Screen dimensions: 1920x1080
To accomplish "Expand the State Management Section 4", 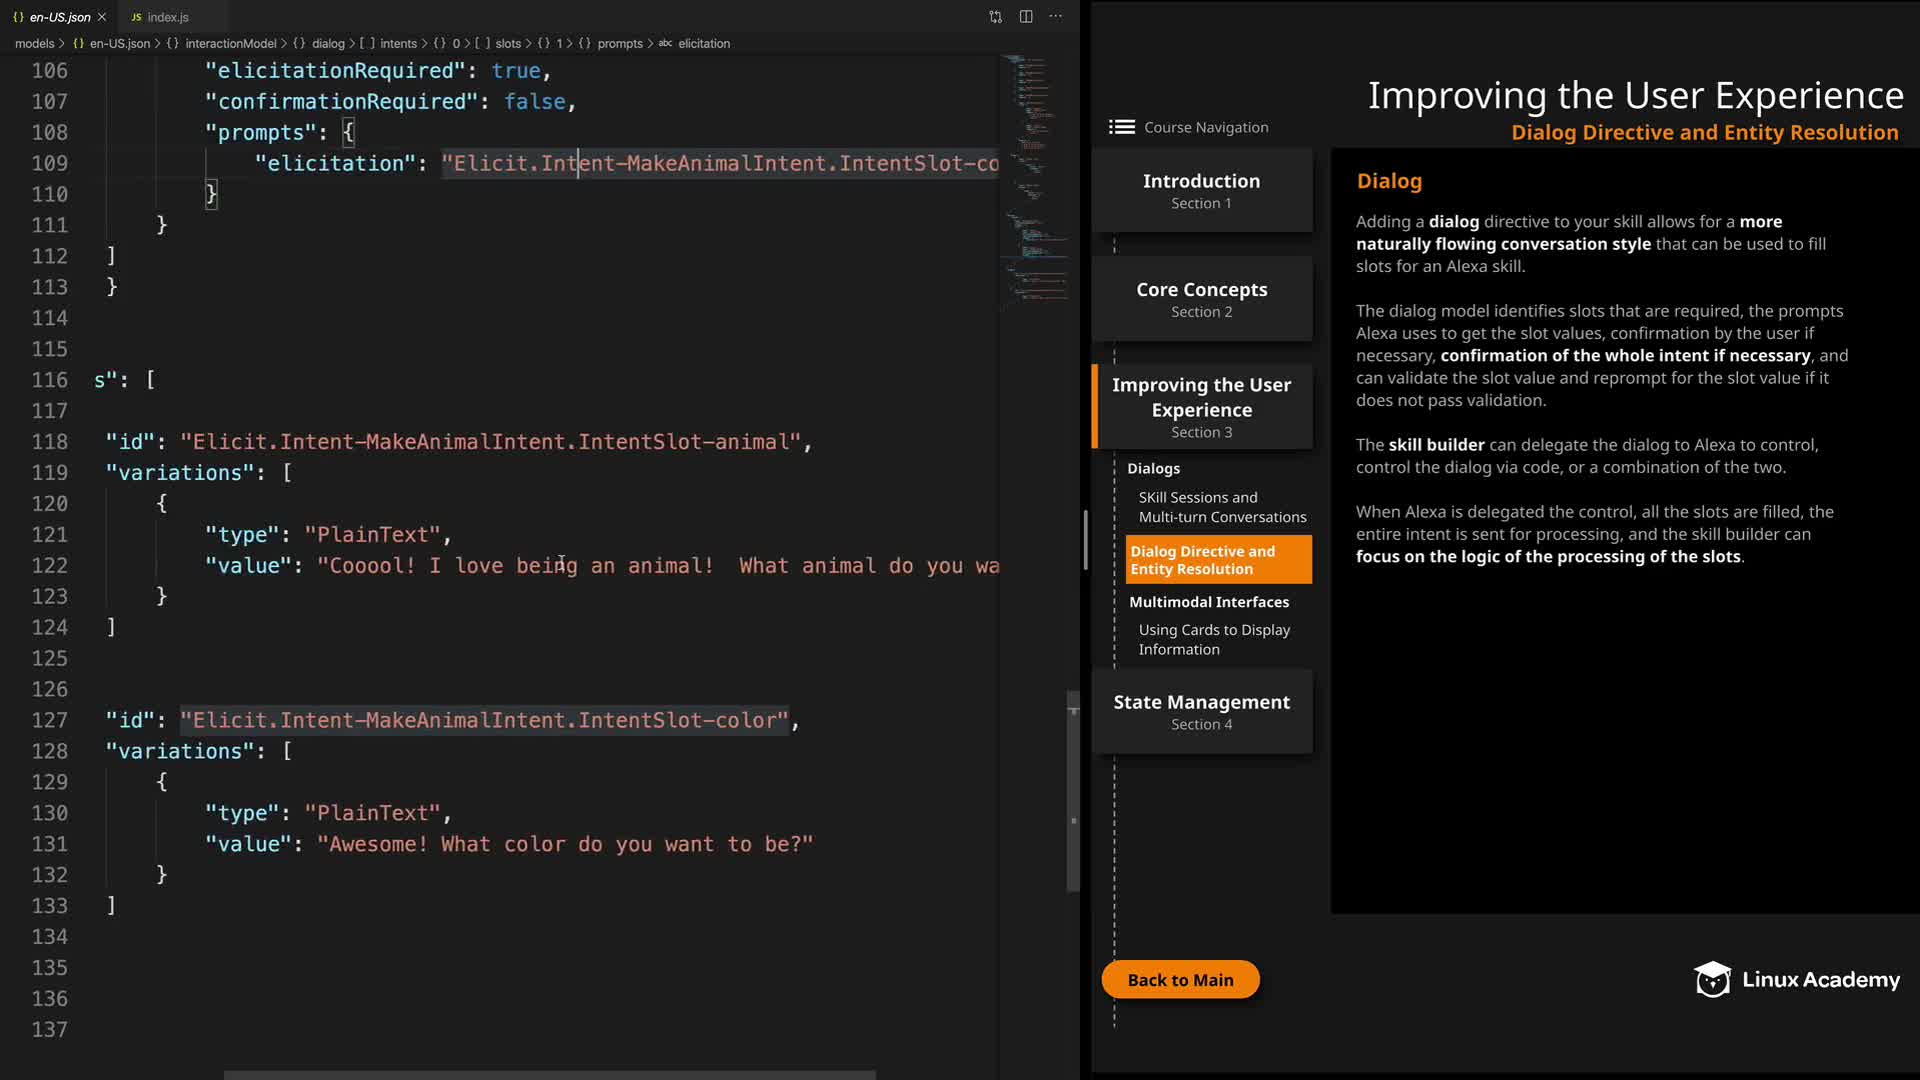I will 1201,711.
